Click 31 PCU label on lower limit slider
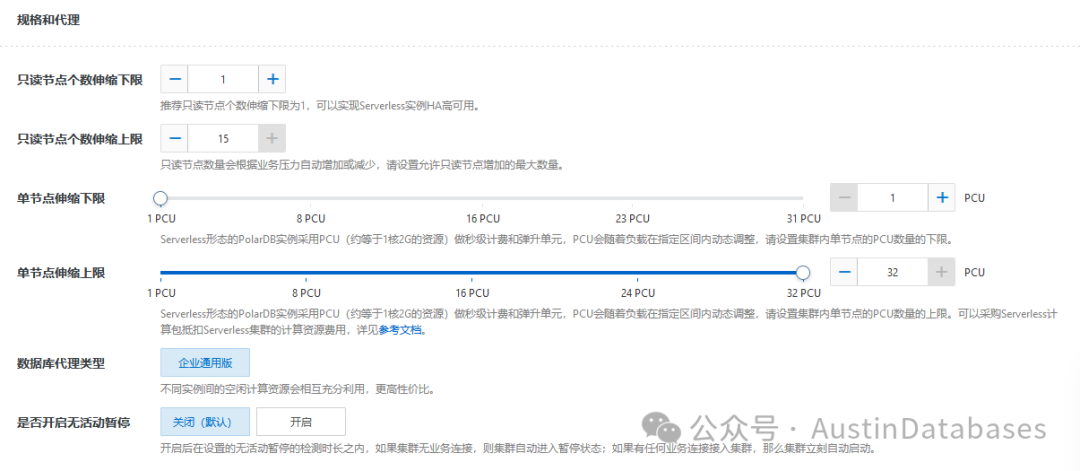Image resolution: width=1080 pixels, height=471 pixels. (x=804, y=219)
